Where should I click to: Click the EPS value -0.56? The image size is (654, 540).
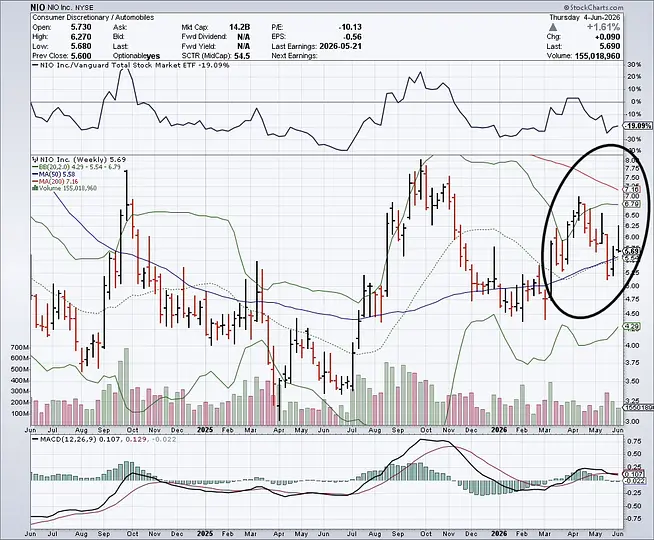[353, 37]
